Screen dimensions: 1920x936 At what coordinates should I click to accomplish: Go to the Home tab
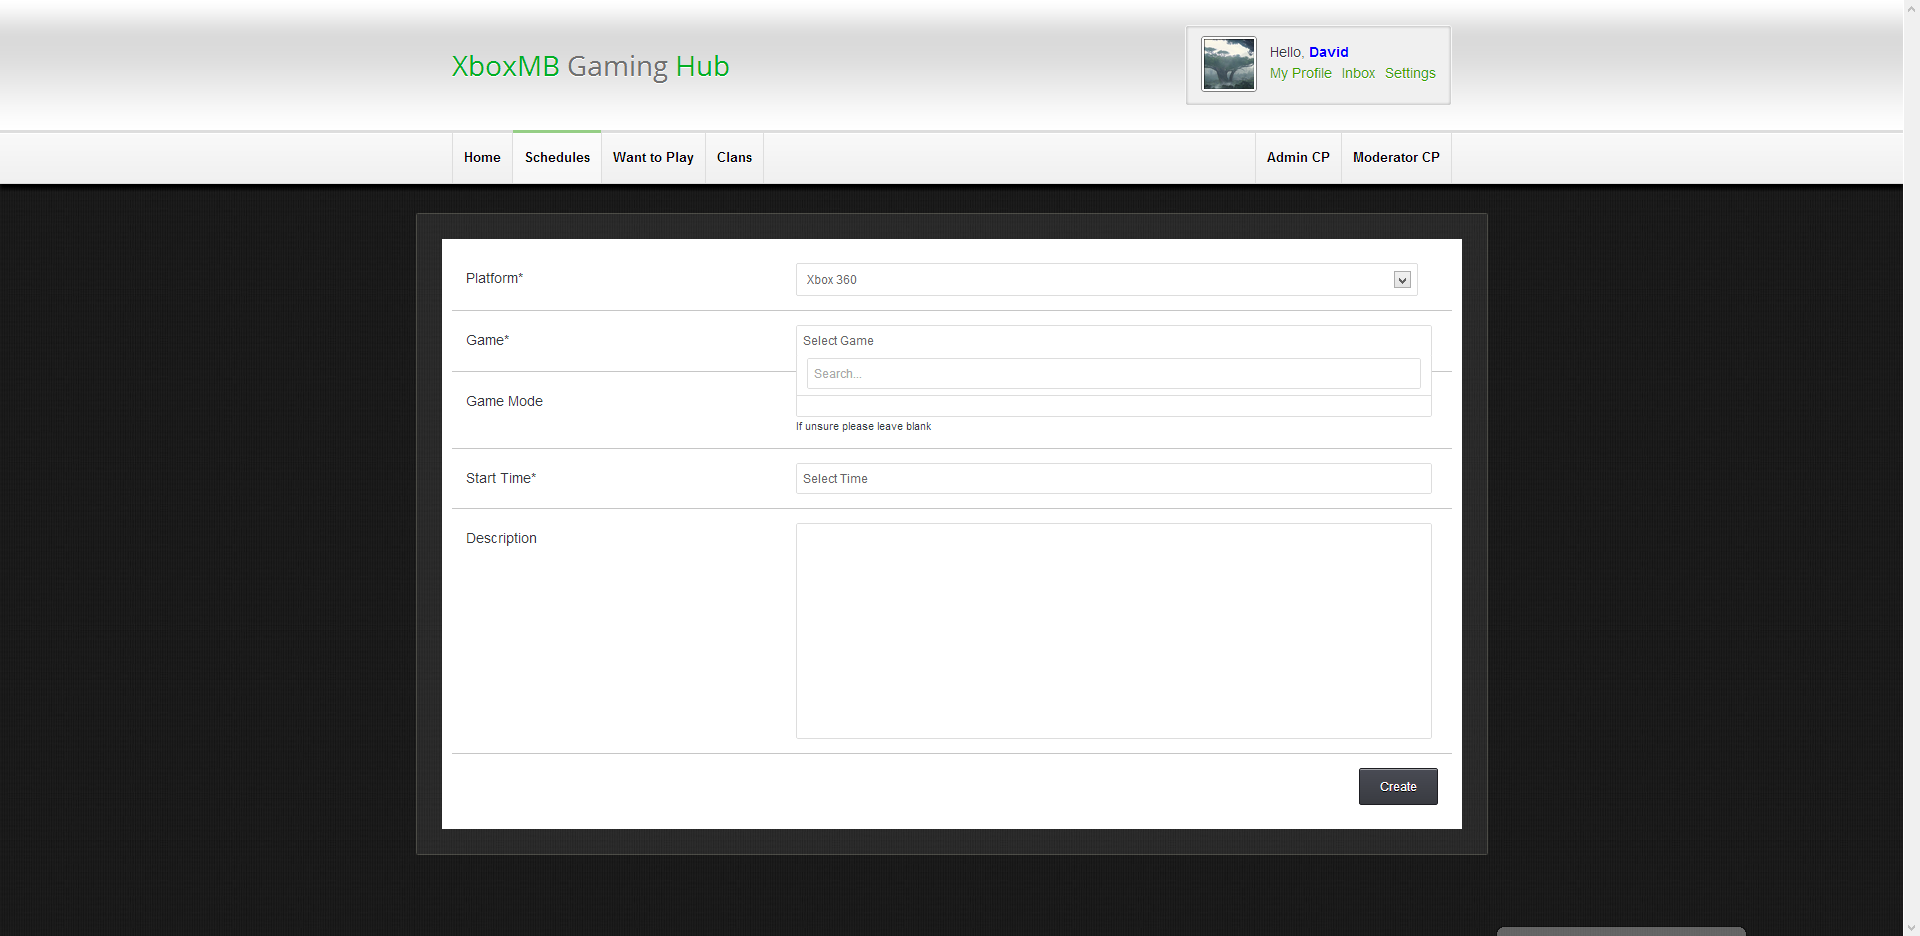(x=482, y=157)
